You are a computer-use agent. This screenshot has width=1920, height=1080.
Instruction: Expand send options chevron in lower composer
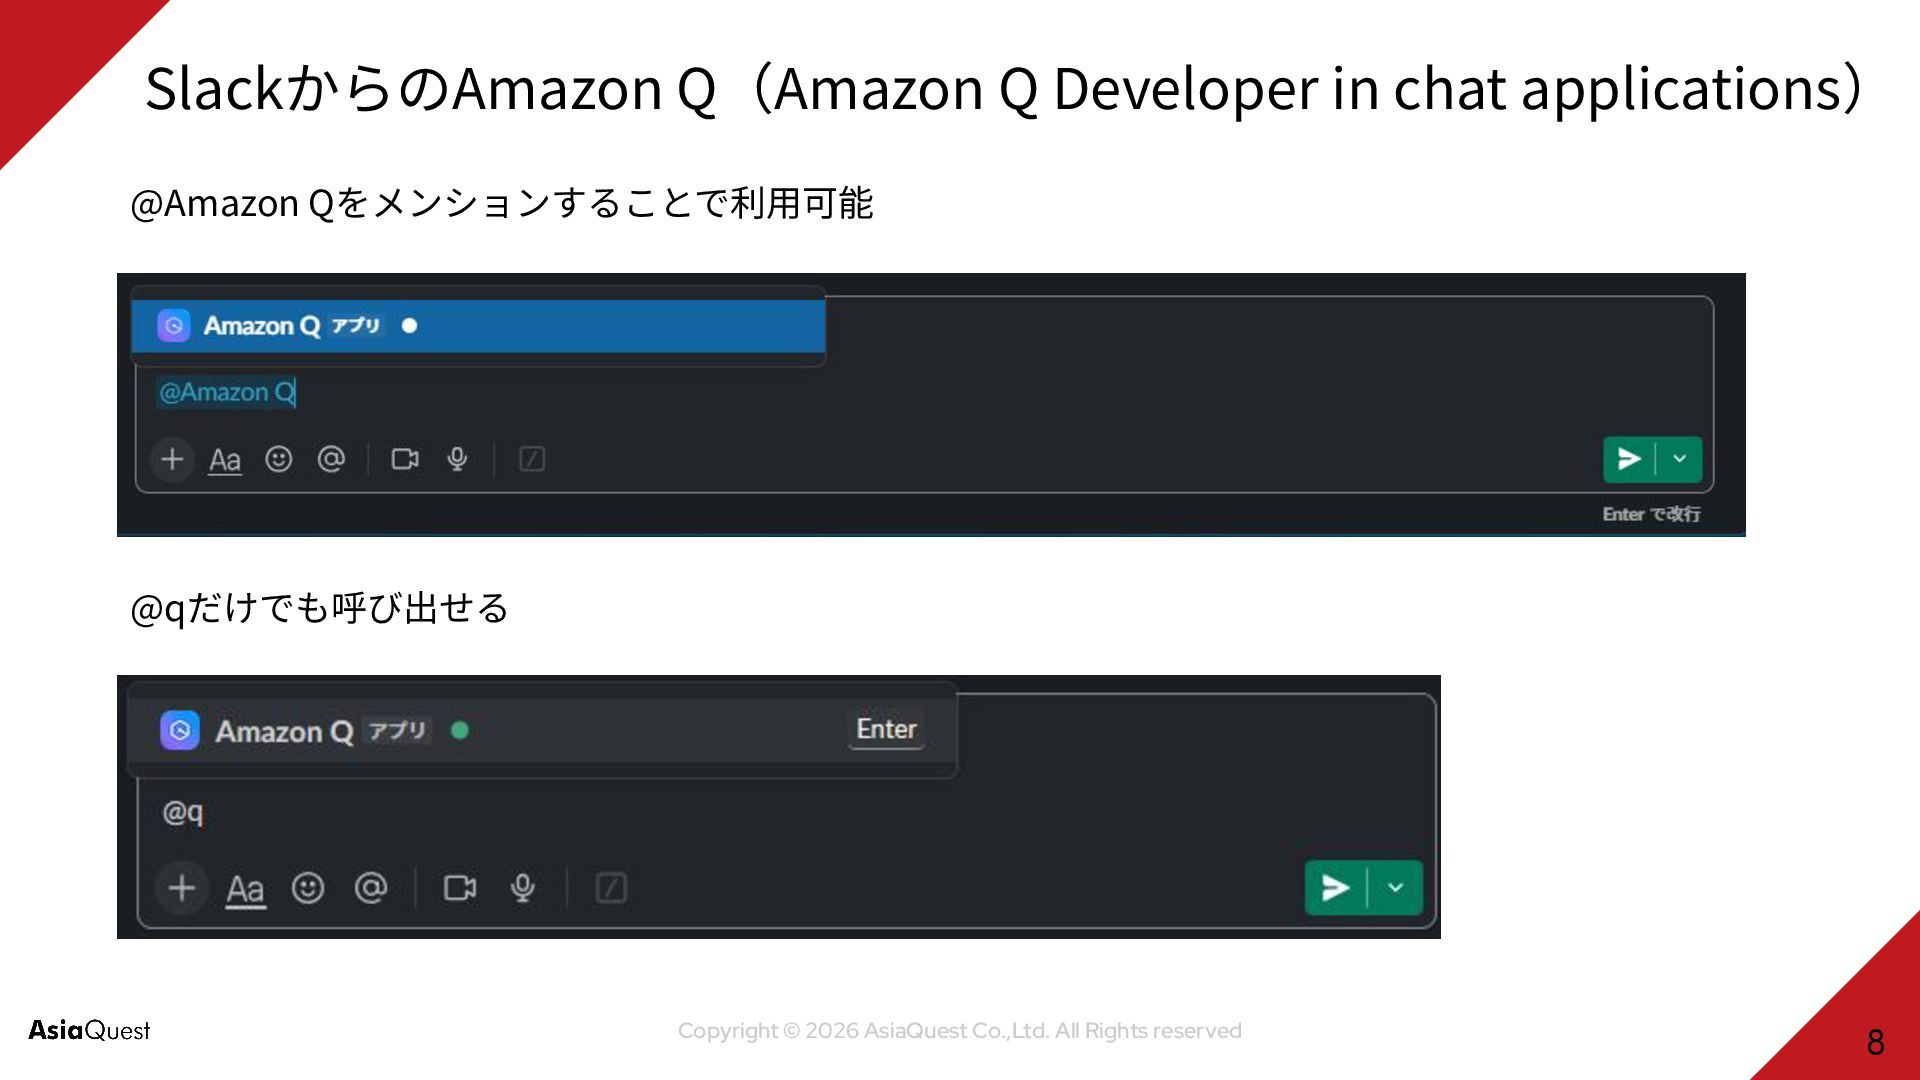(1396, 888)
